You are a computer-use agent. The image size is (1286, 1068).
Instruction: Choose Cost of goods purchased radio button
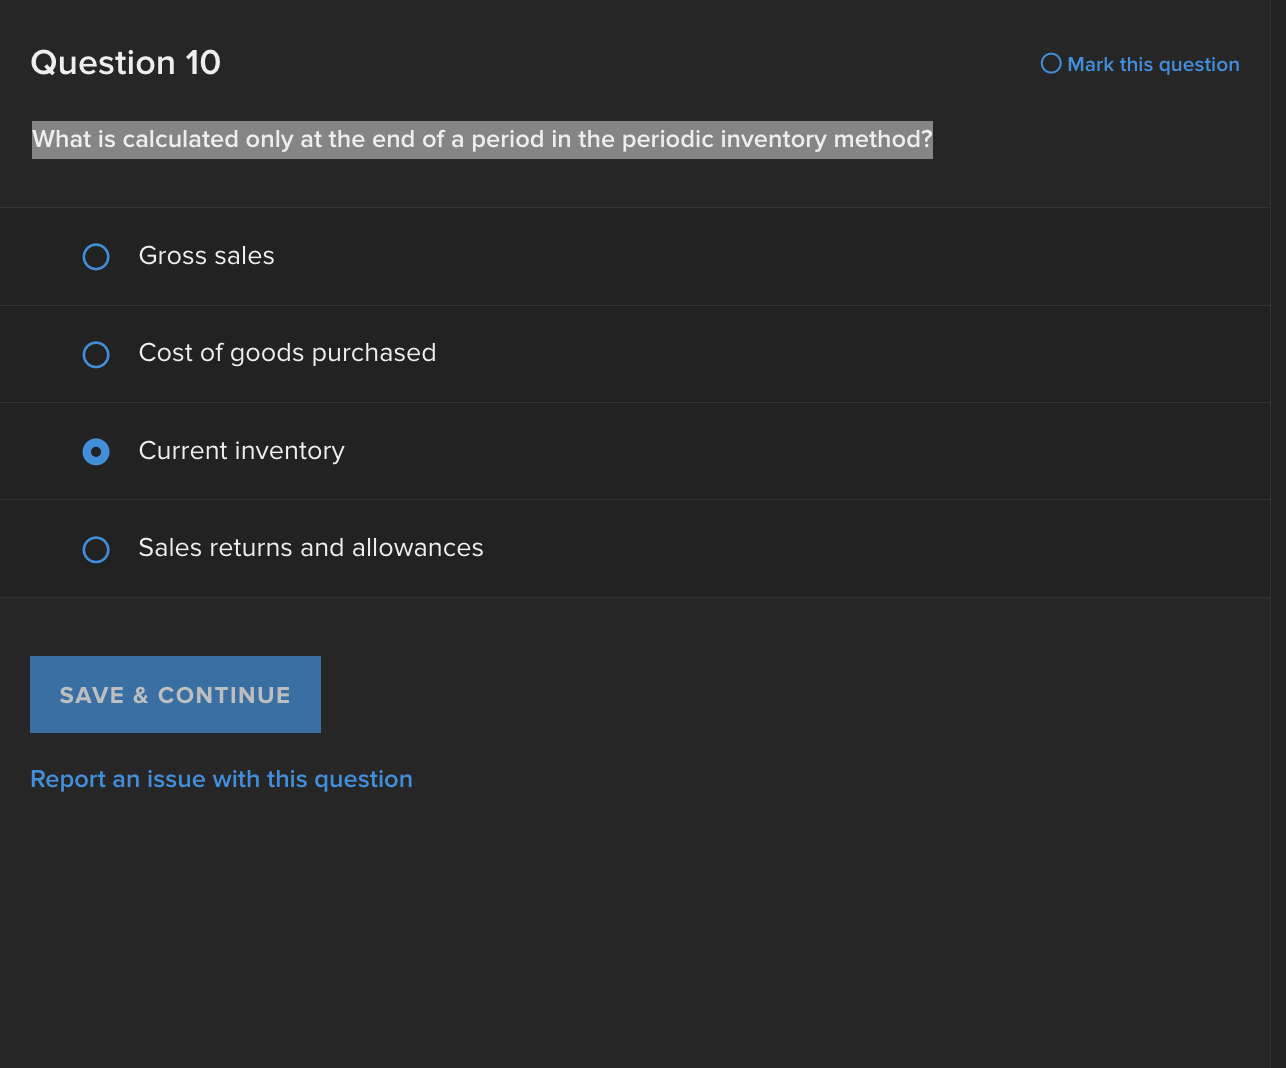96,355
